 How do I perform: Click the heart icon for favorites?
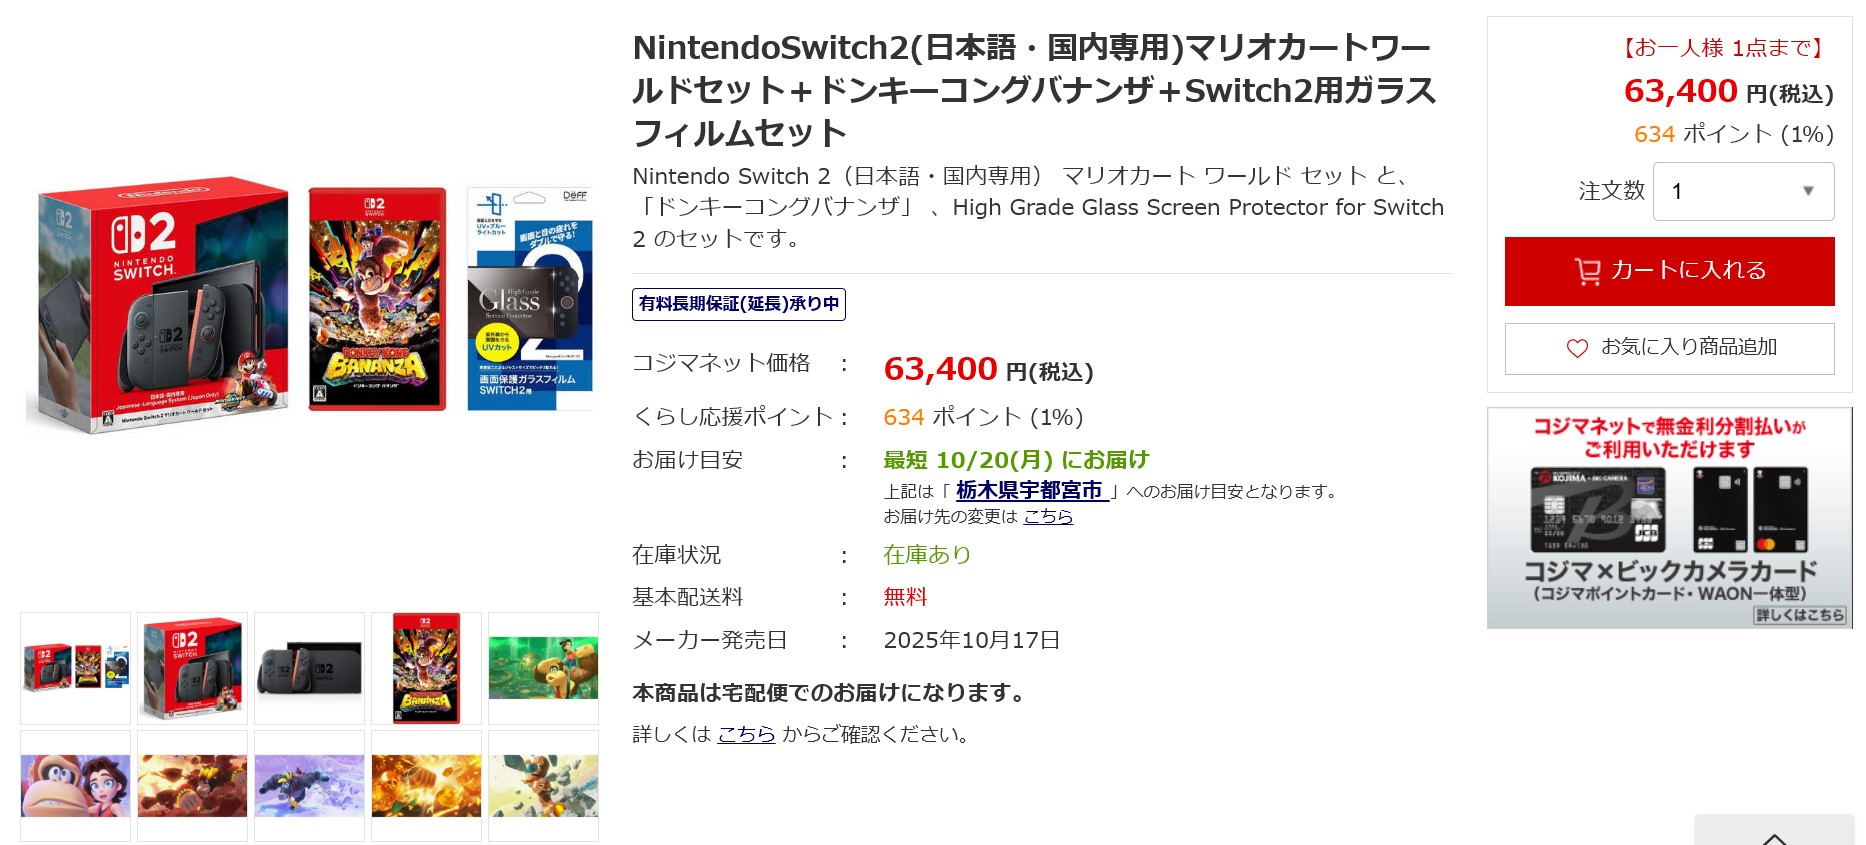pos(1577,348)
